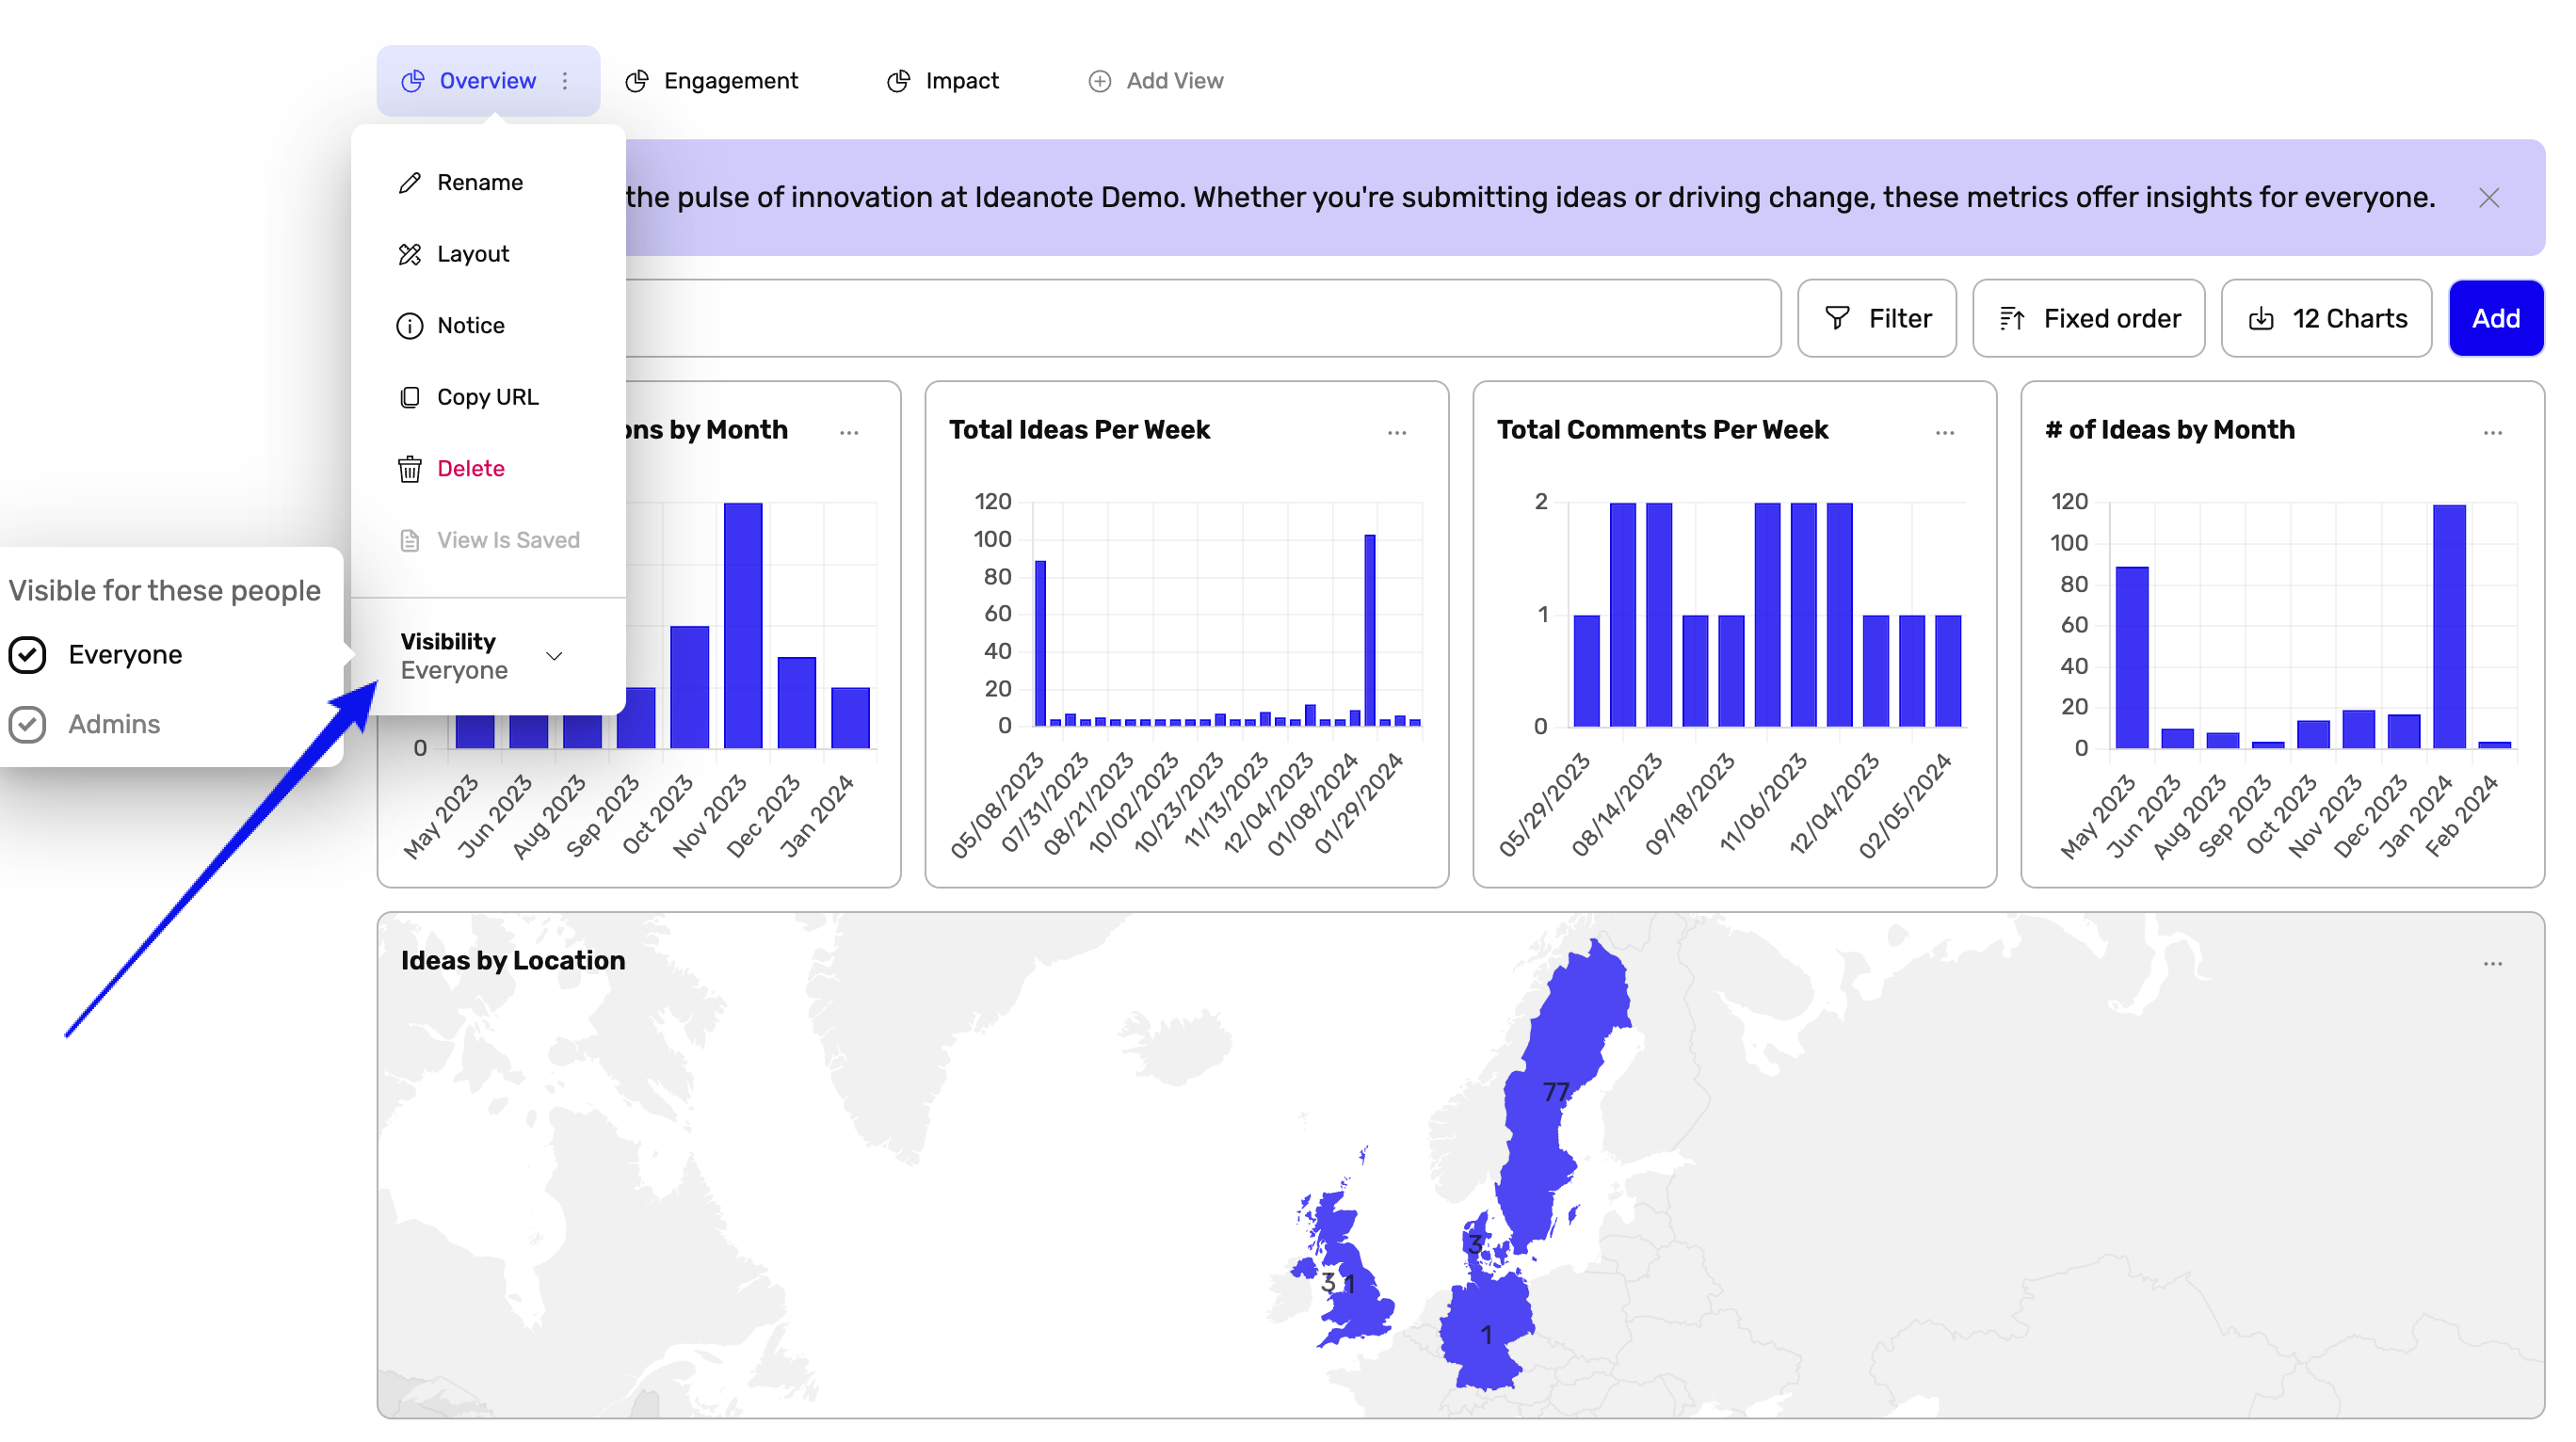The image size is (2576, 1442).
Task: Toggle the Admins visibility checkbox
Action: pos(28,724)
